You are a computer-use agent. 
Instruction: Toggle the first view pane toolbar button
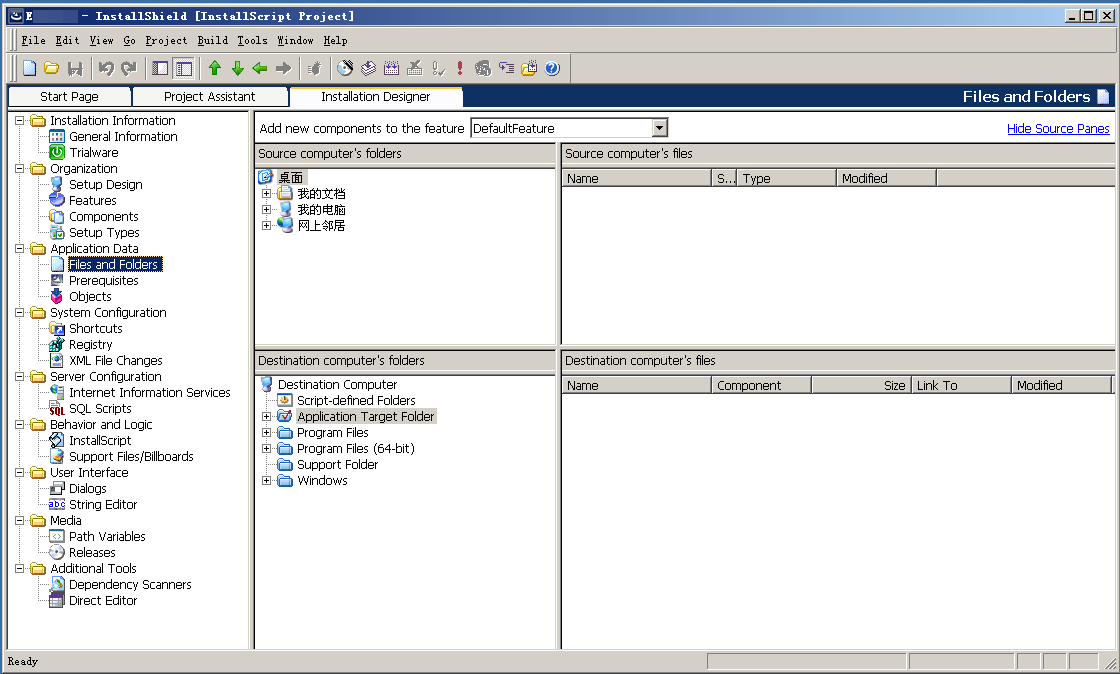tap(160, 68)
